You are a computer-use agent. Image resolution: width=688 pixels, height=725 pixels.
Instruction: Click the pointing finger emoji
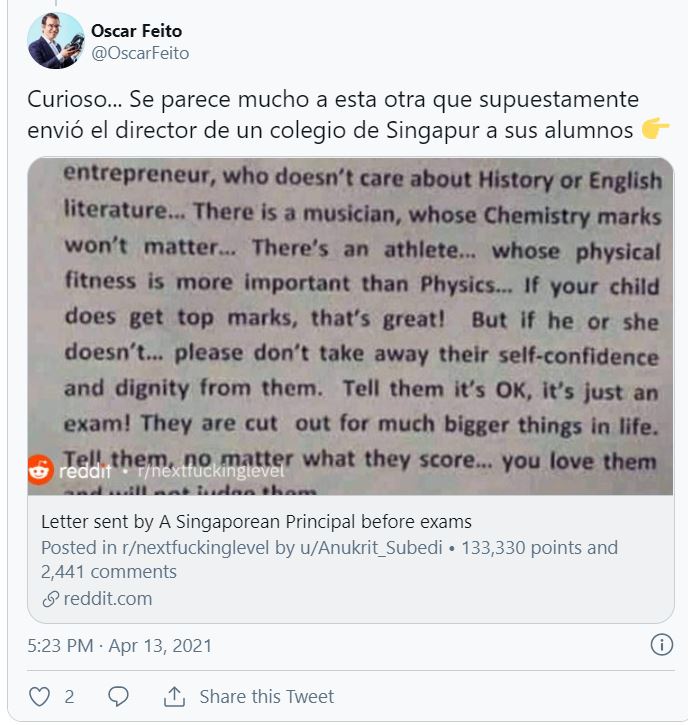click(x=655, y=129)
